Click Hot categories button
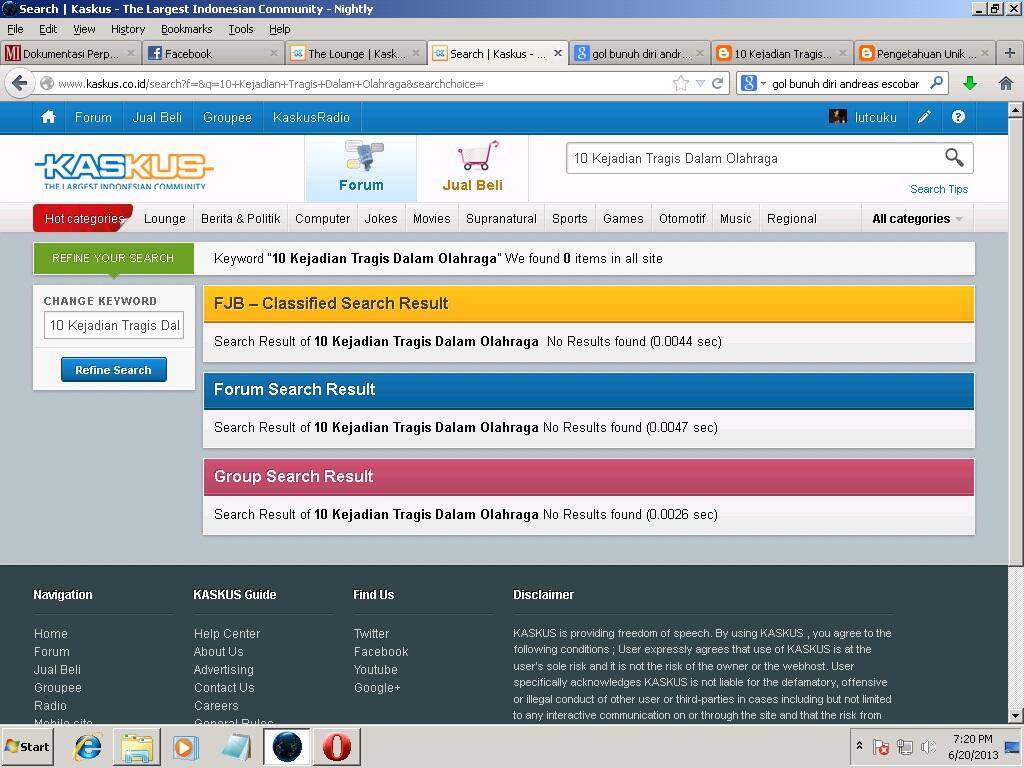The width and height of the screenshot is (1024, 768). 84,218
